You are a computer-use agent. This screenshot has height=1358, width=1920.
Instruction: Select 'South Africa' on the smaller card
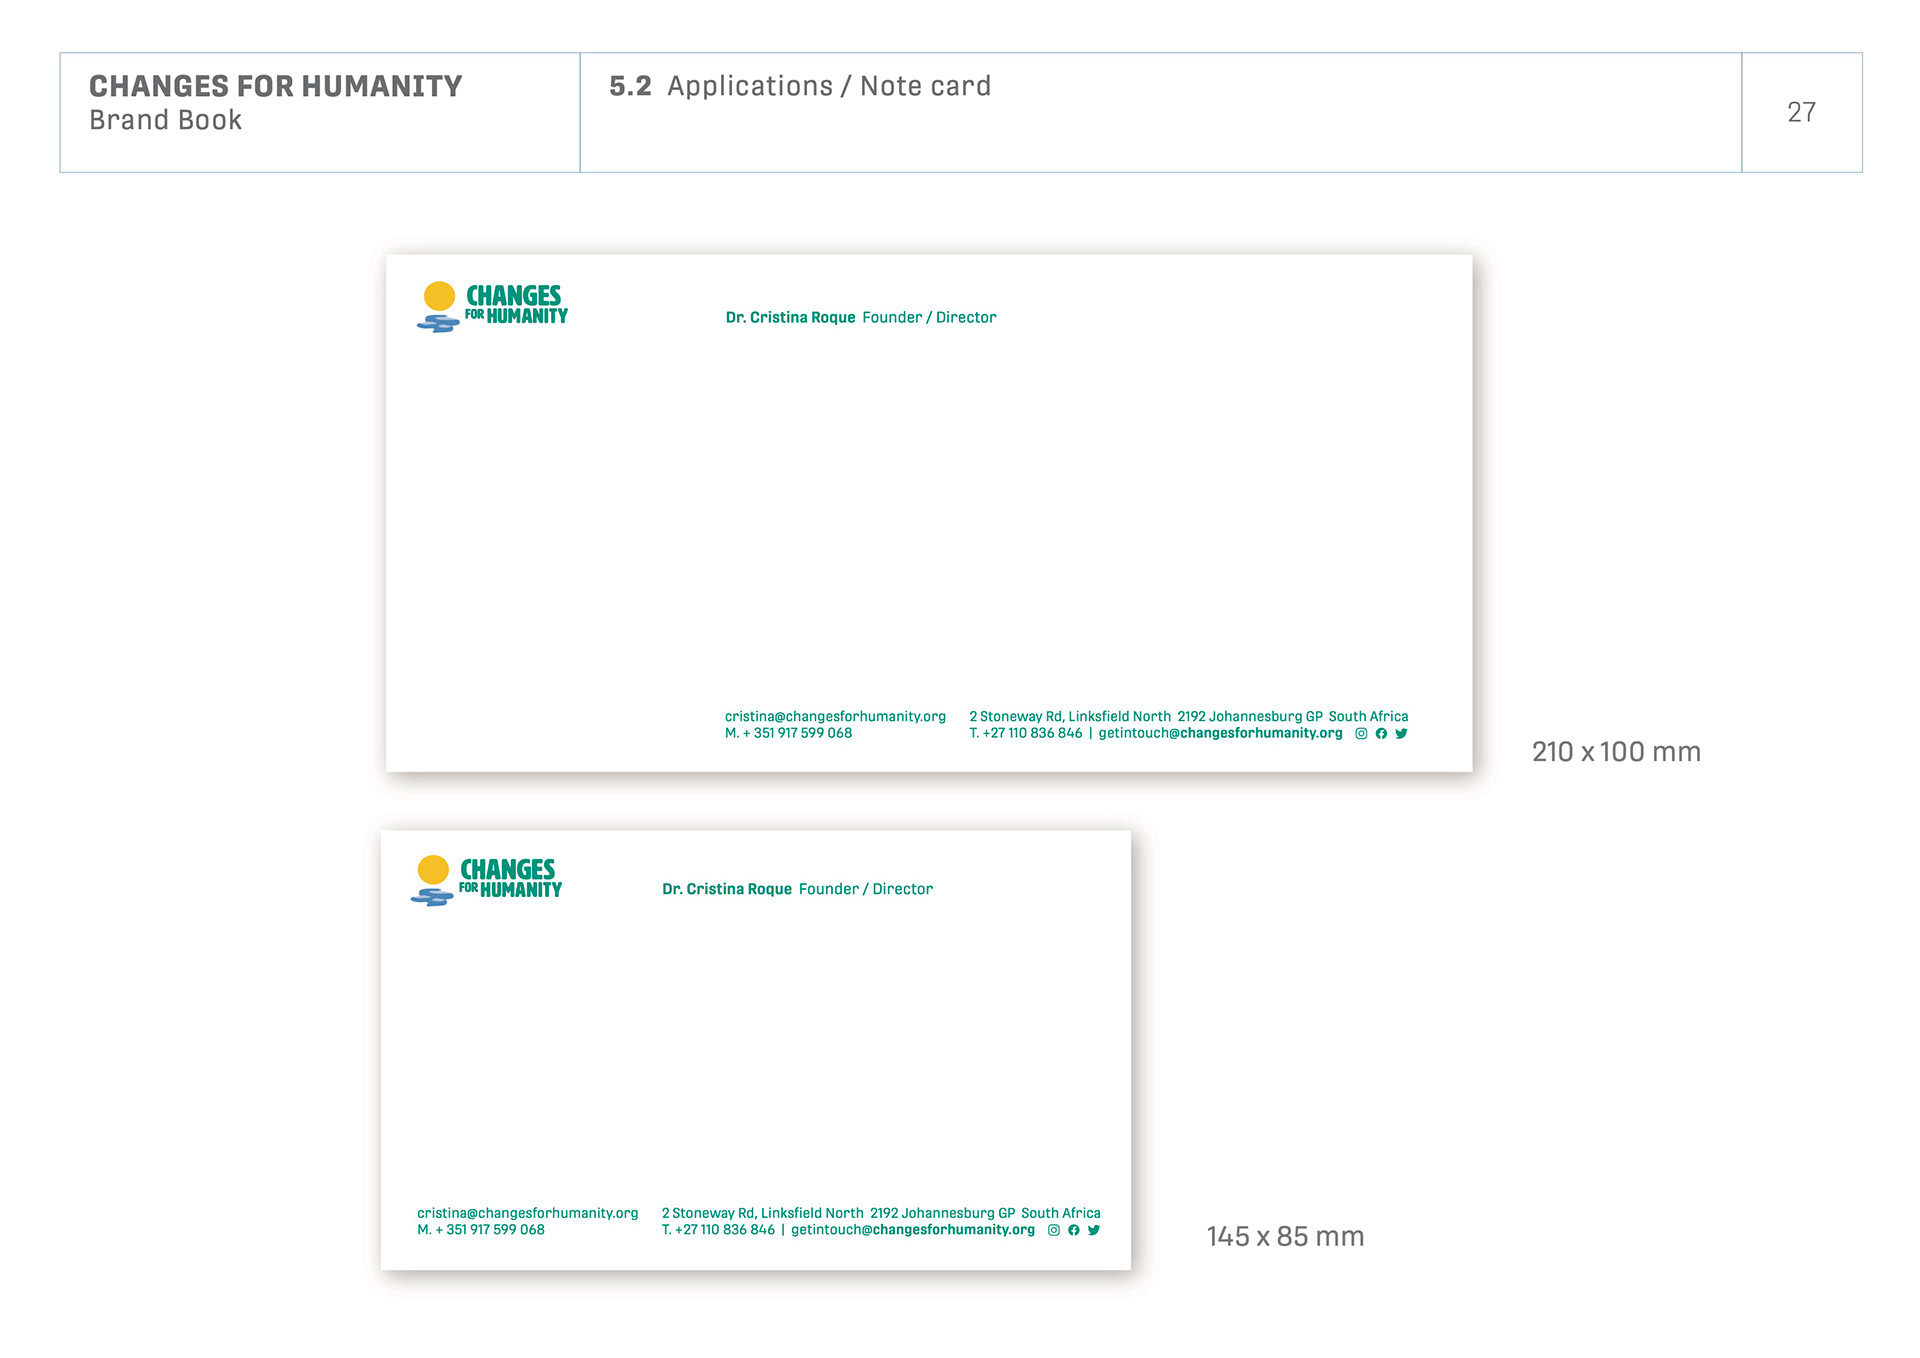1061,1214
